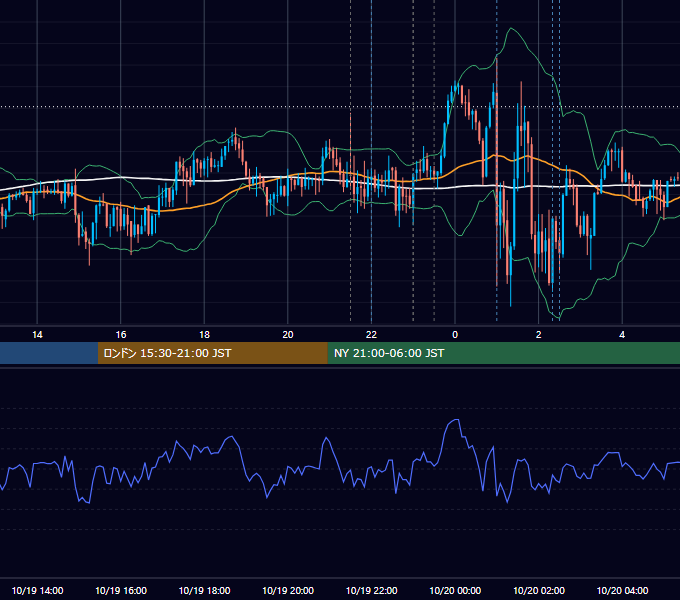
Task: Click the "20" hour label on price chart axis
Action: tap(288, 335)
